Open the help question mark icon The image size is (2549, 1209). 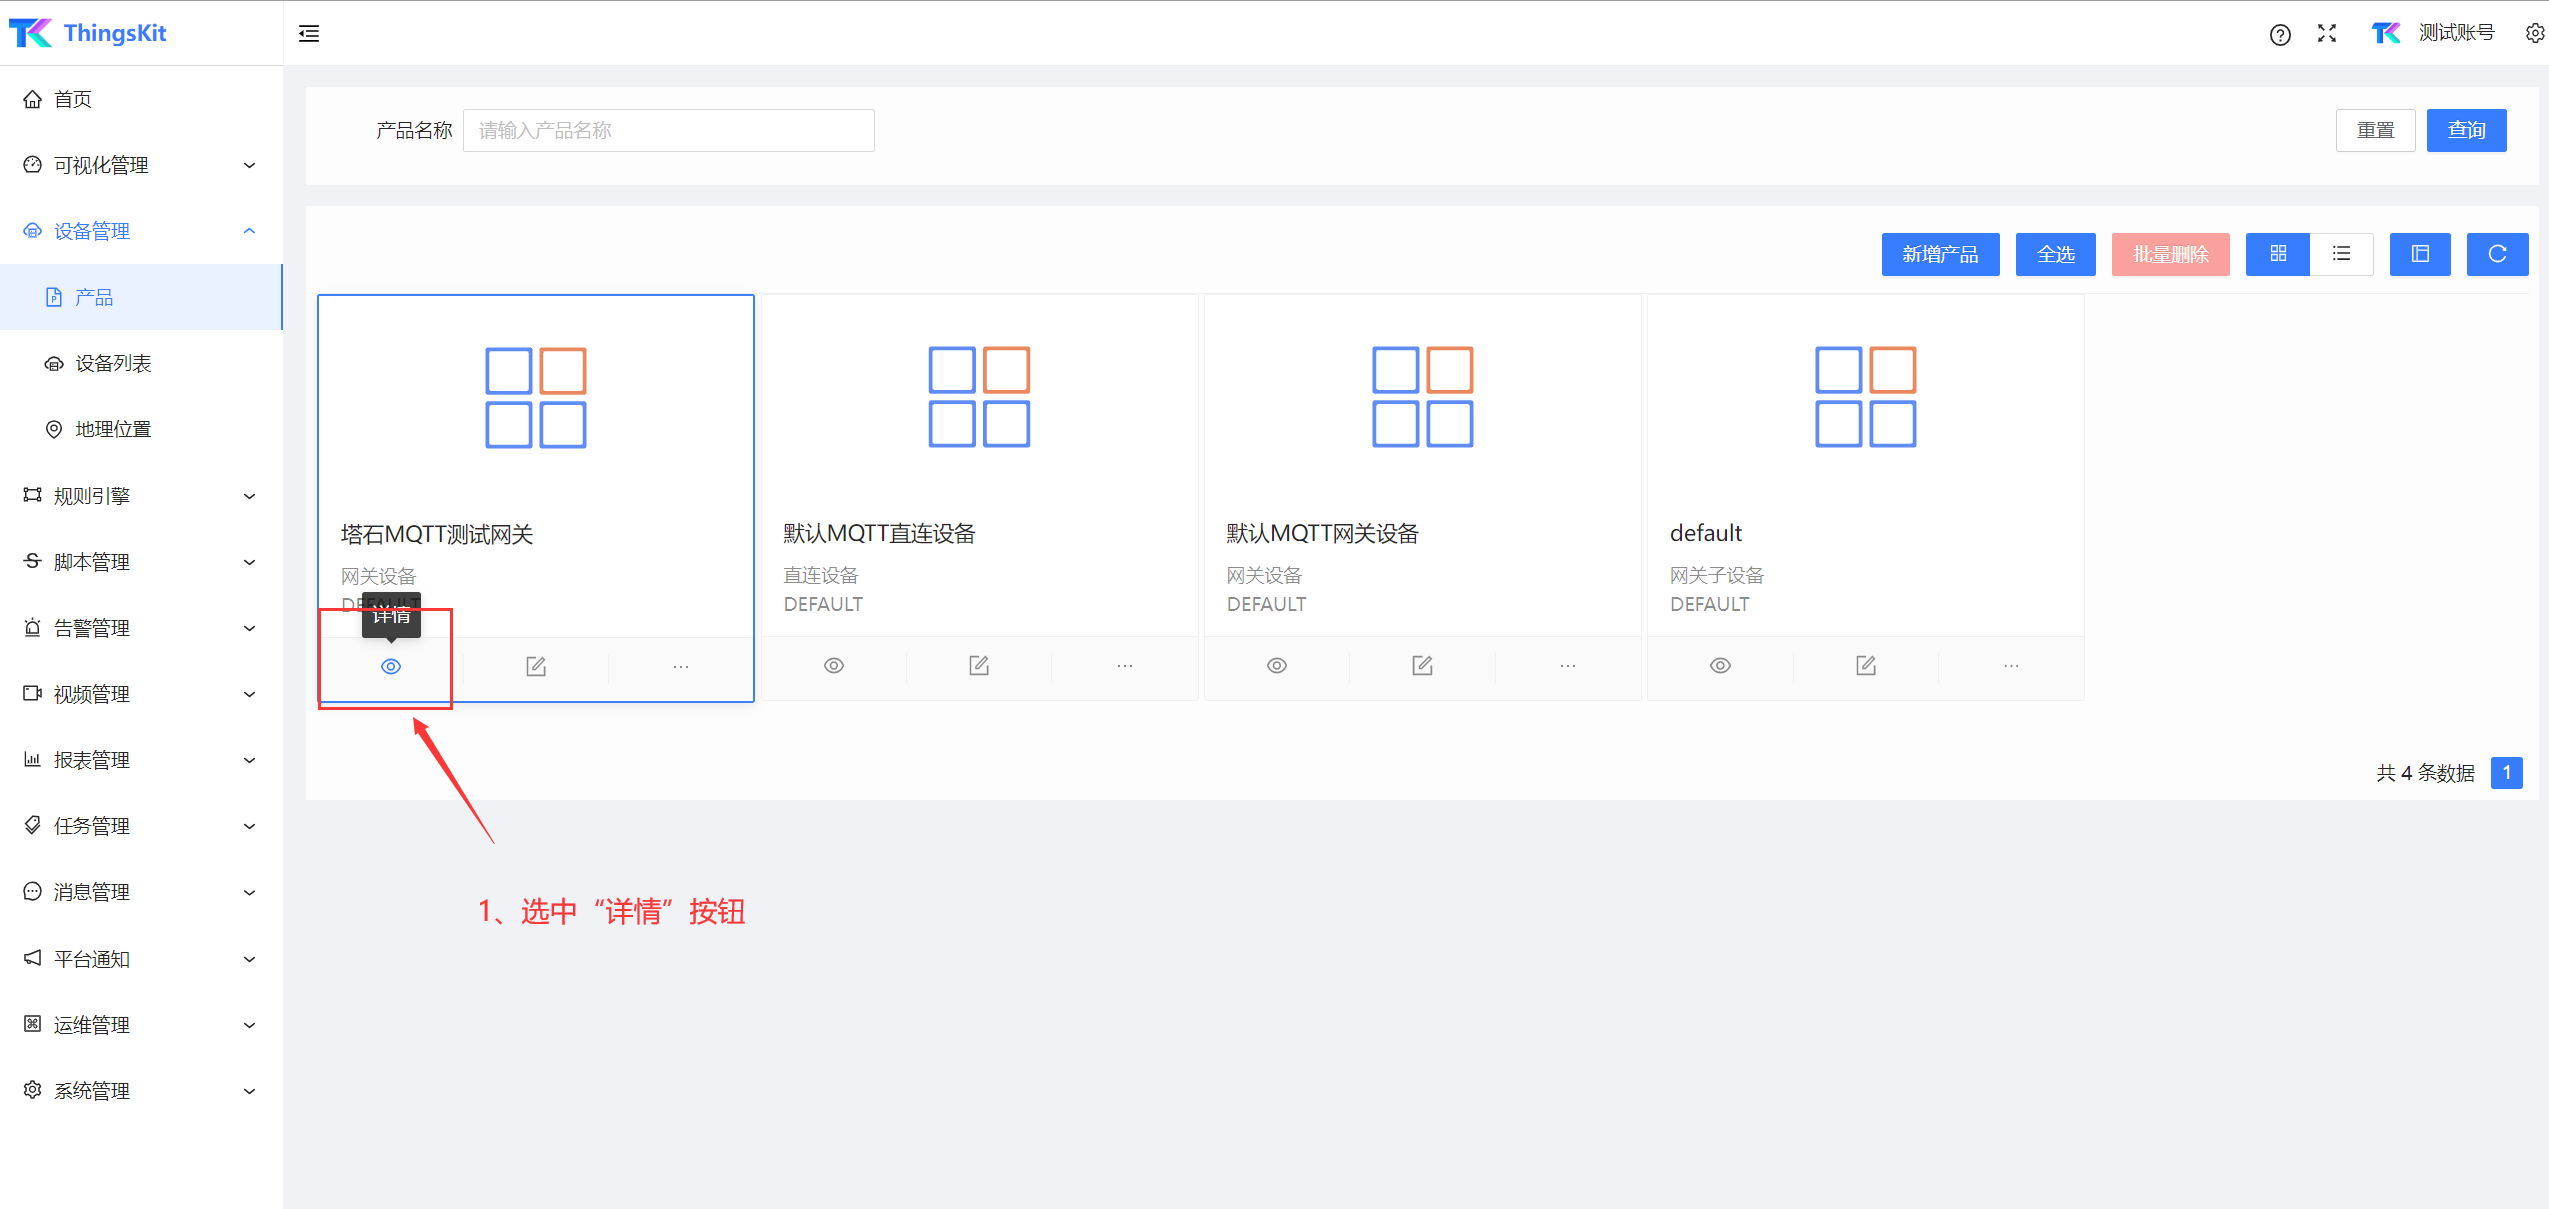tap(2279, 34)
